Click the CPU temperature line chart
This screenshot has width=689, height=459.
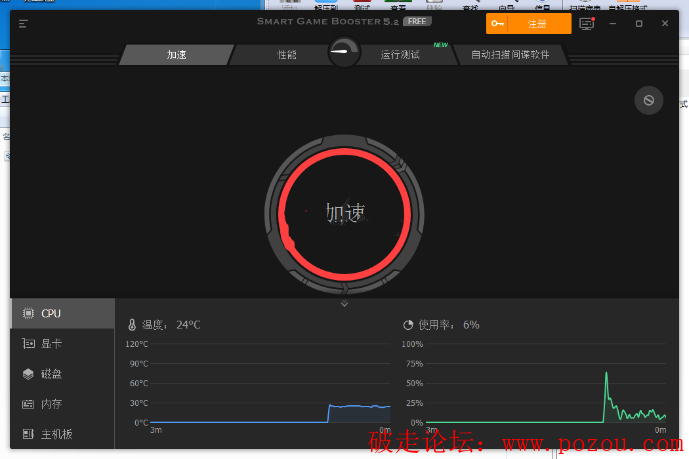pyautogui.click(x=270, y=385)
